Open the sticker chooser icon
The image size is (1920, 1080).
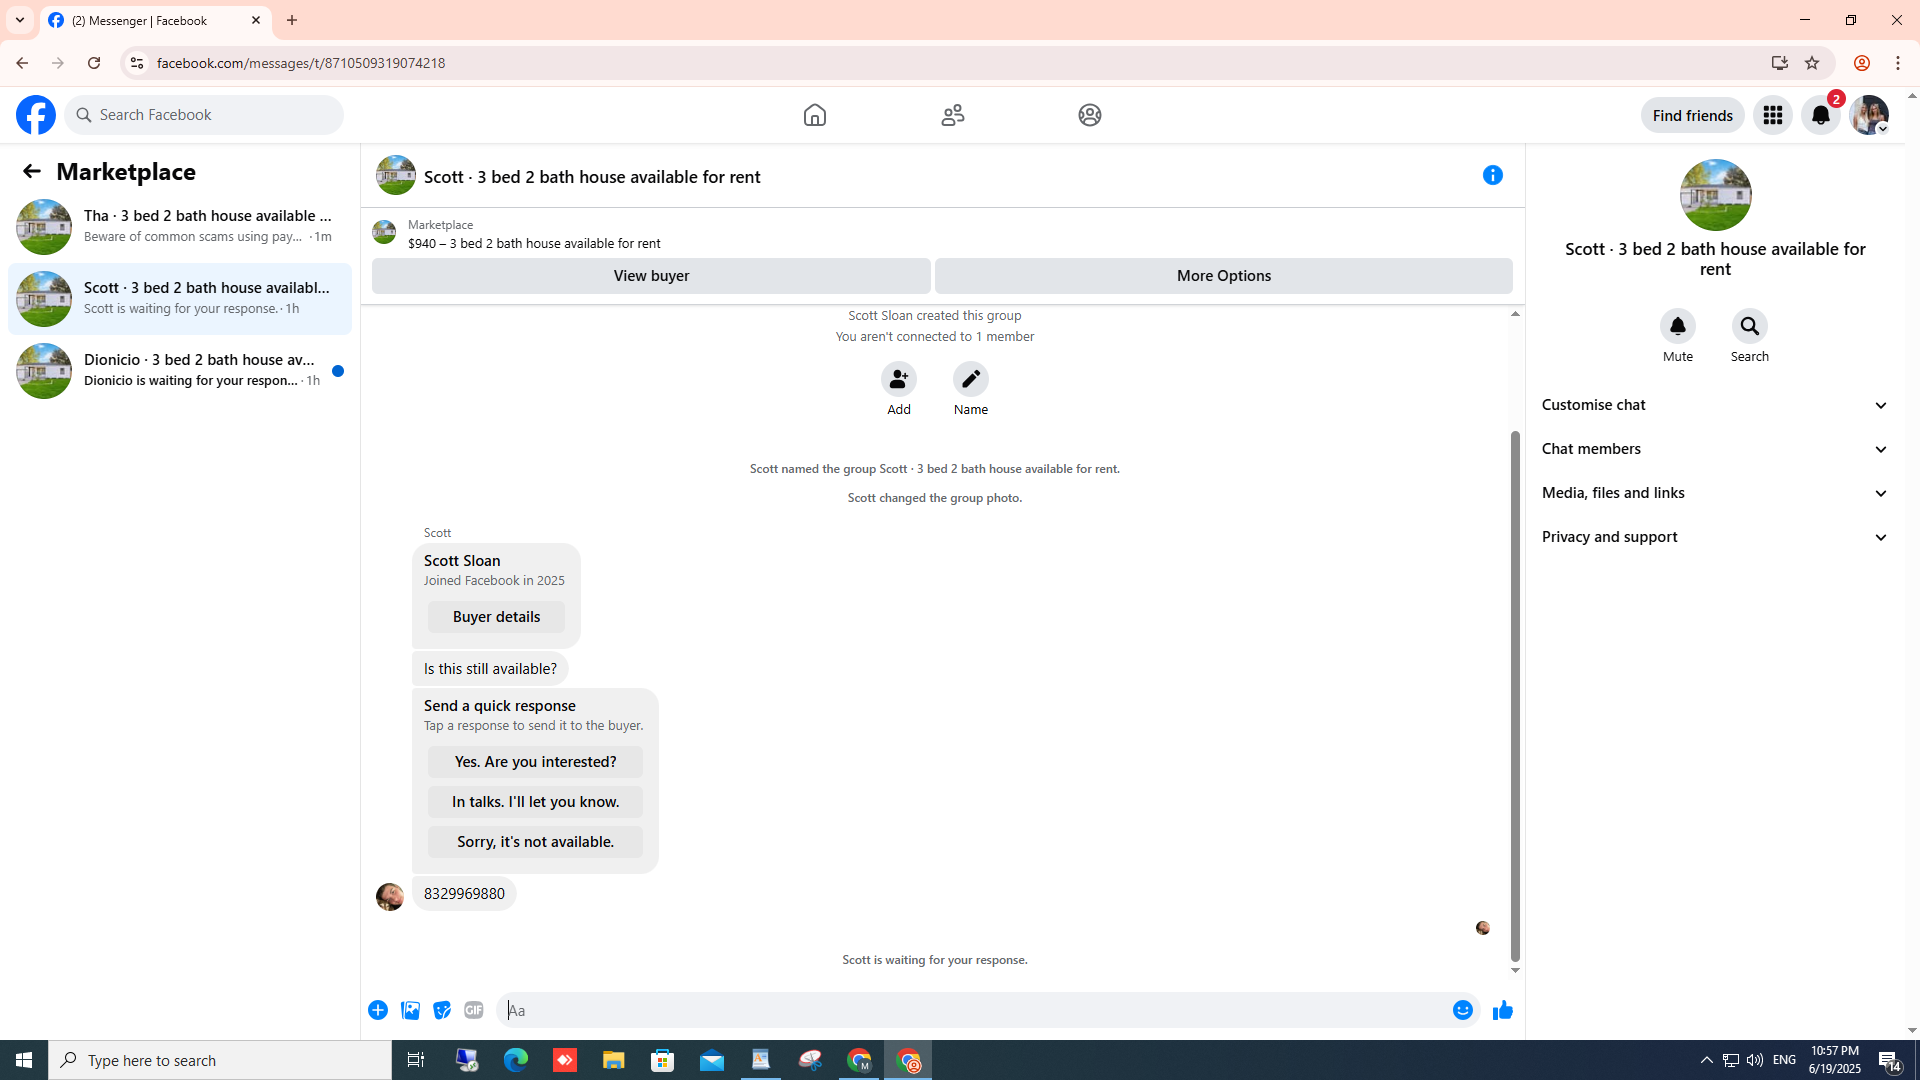click(x=442, y=1011)
